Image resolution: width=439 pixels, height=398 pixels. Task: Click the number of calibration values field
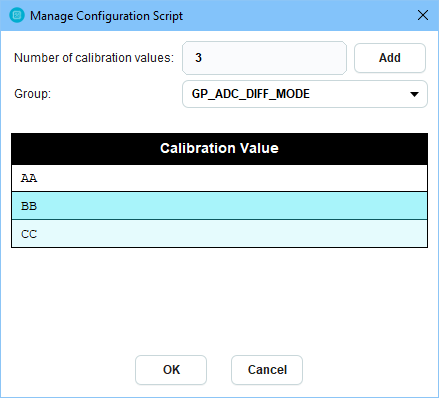[x=264, y=58]
